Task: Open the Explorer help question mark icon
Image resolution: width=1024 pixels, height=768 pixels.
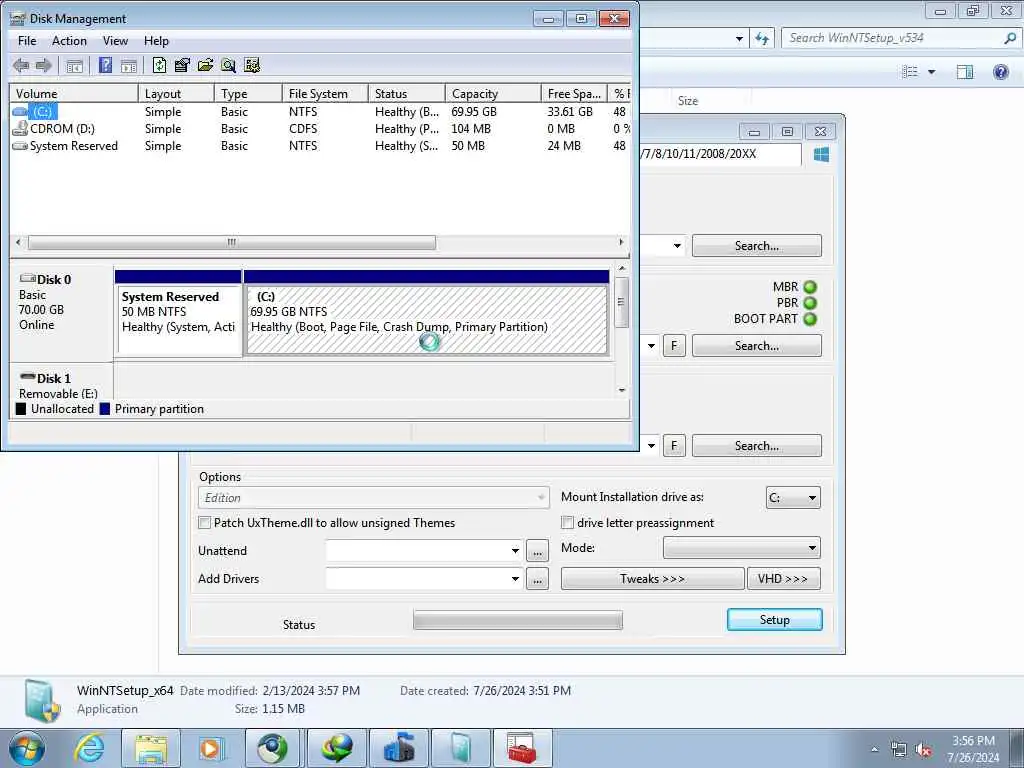Action: coord(1000,71)
